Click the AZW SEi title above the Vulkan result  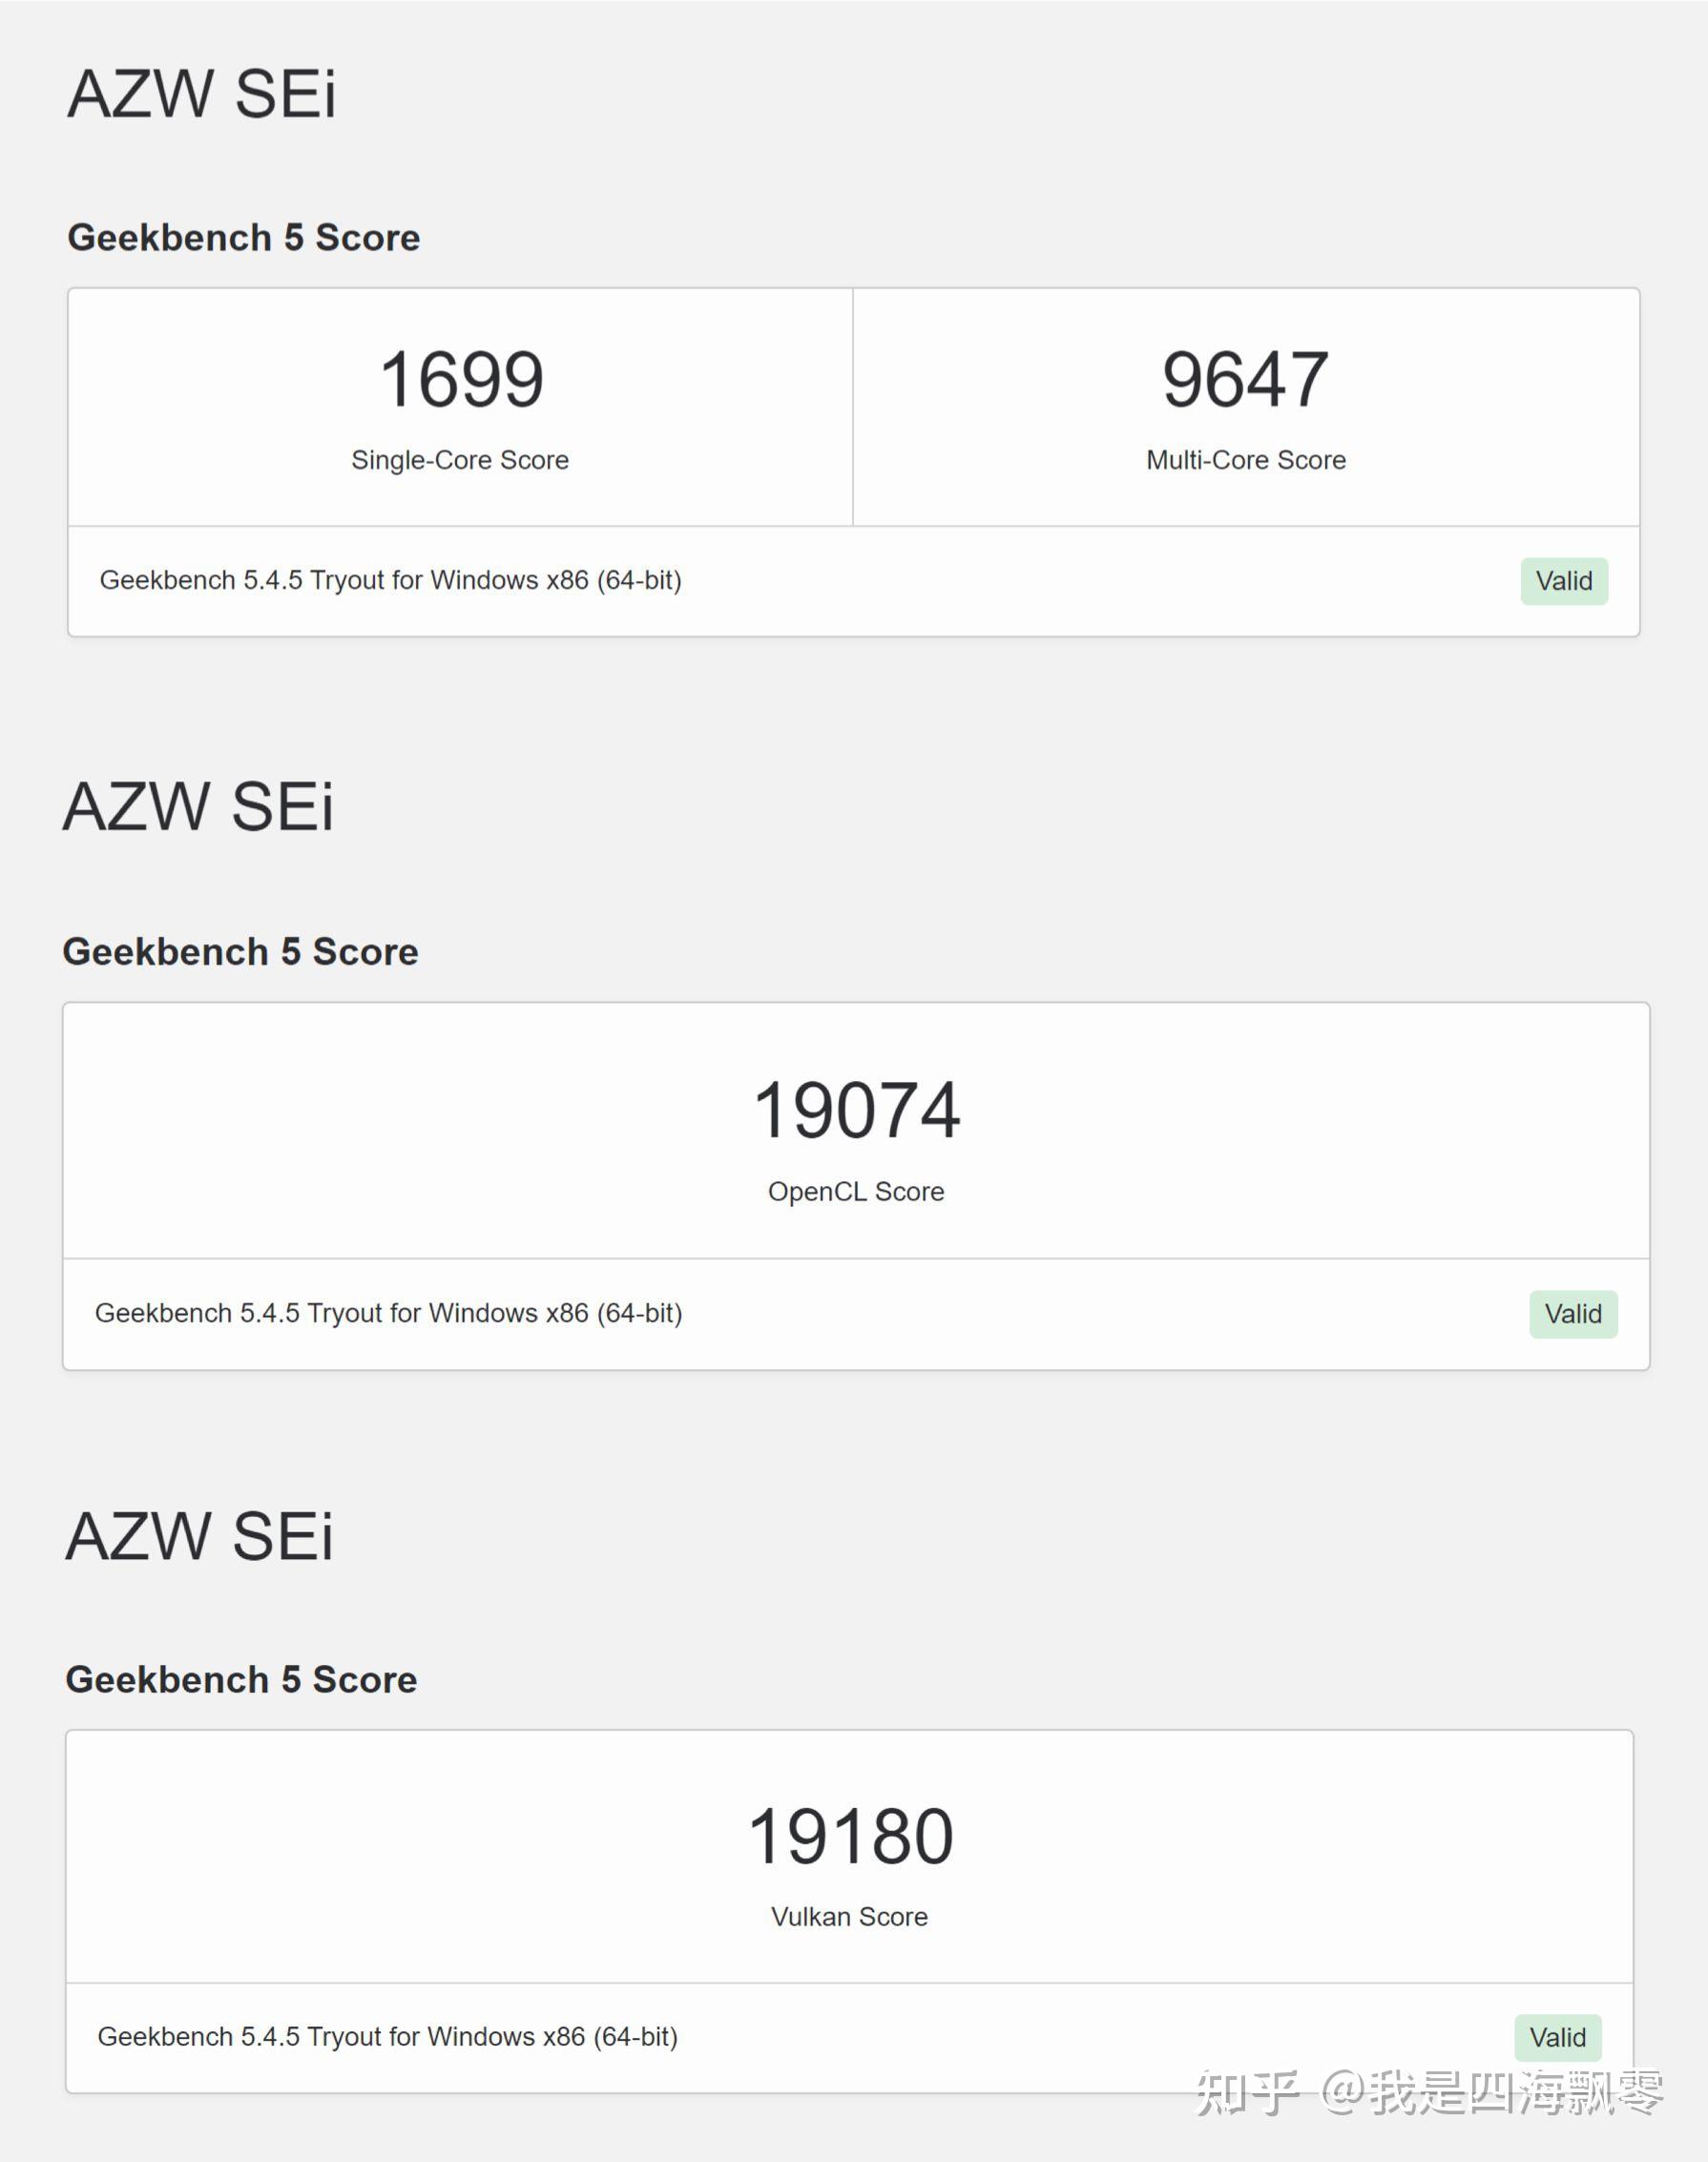click(199, 1536)
